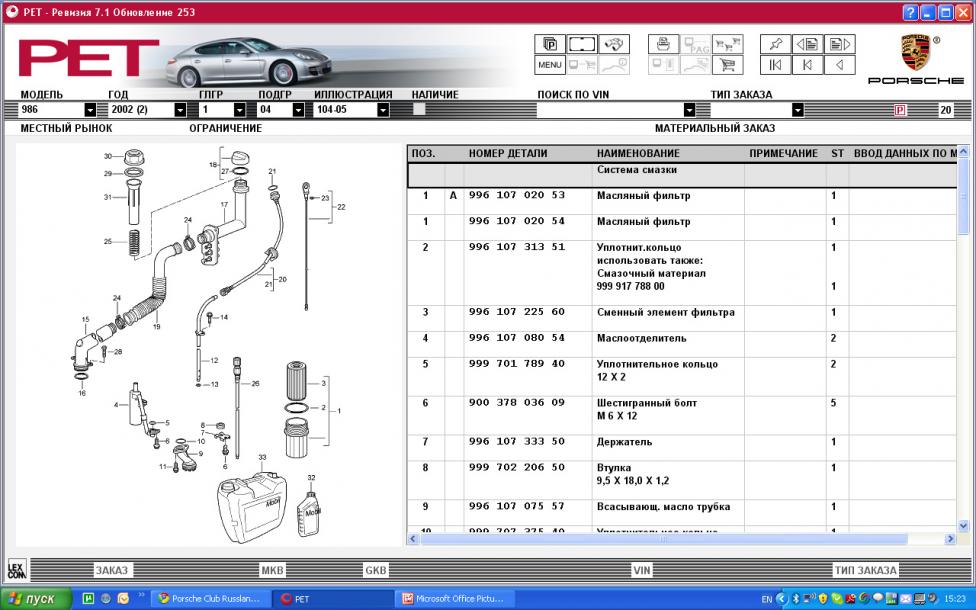This screenshot has width=976, height=610.
Task: Click the EN language indicator
Action: click(x=767, y=599)
